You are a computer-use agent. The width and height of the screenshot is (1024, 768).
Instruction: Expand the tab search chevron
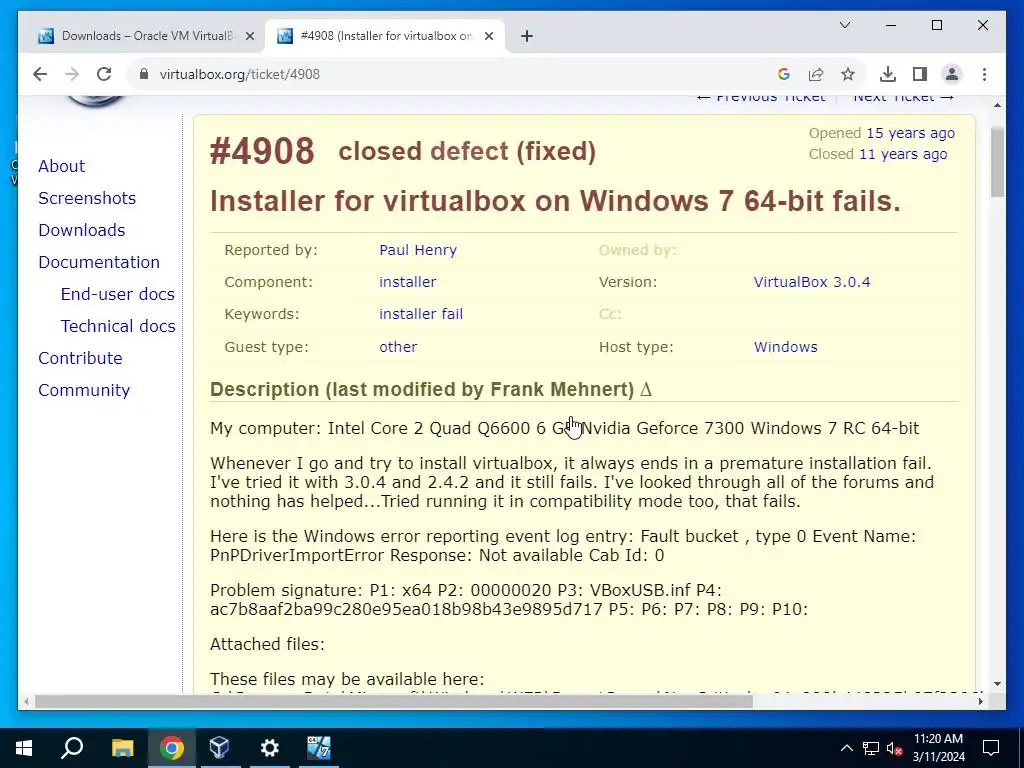tap(844, 25)
